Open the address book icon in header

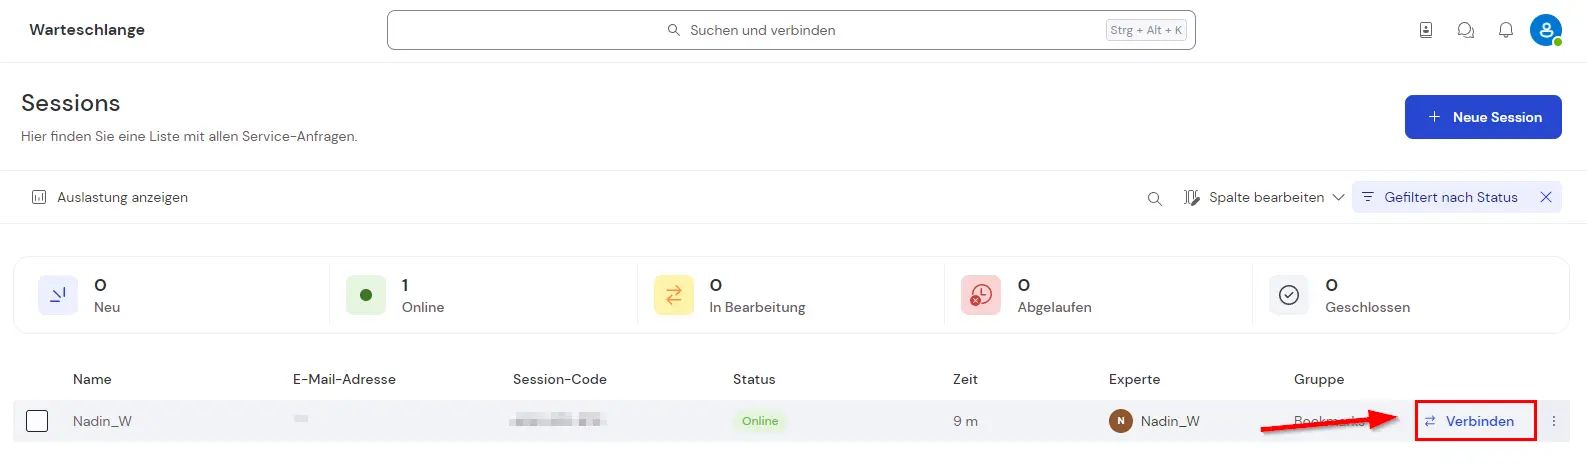[1426, 30]
